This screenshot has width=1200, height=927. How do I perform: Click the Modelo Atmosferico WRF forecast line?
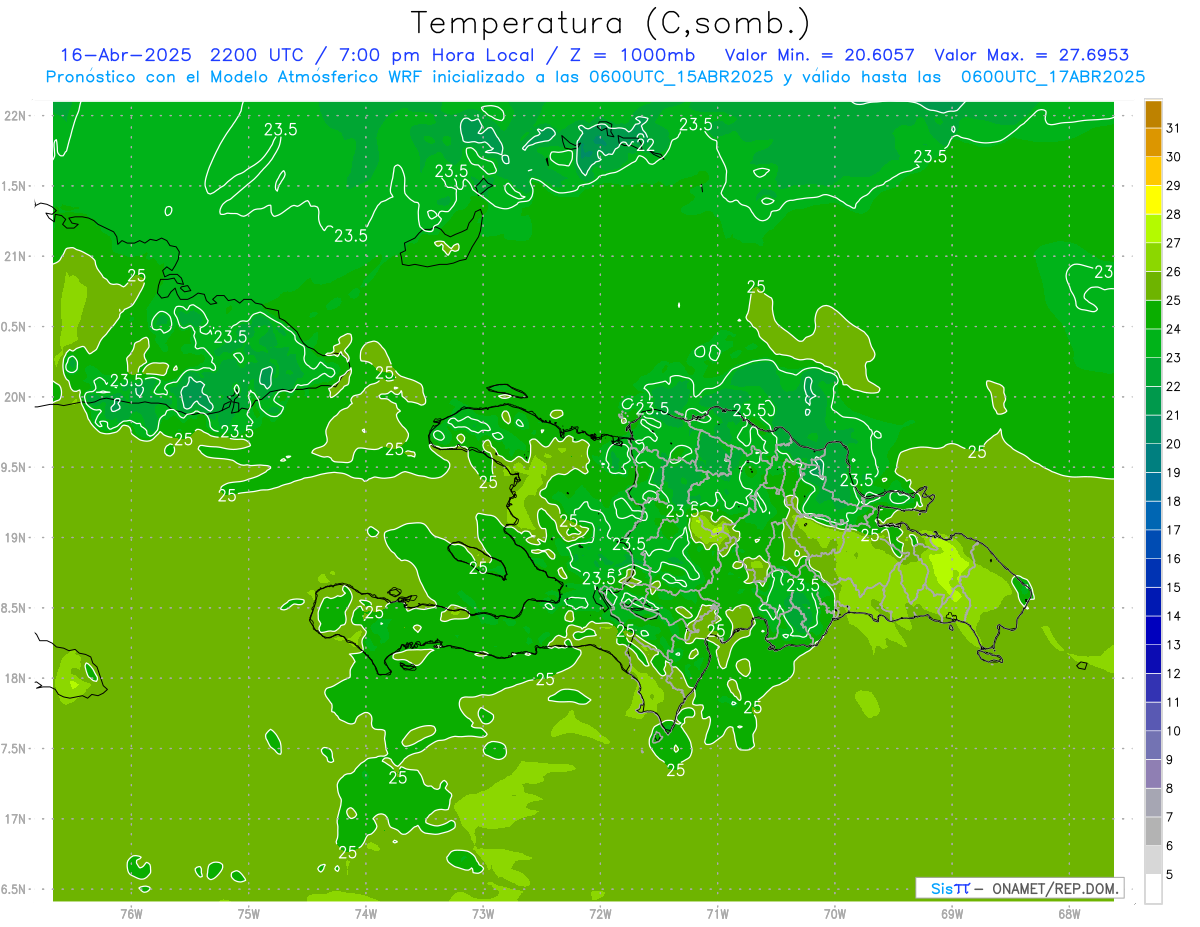(x=597, y=77)
